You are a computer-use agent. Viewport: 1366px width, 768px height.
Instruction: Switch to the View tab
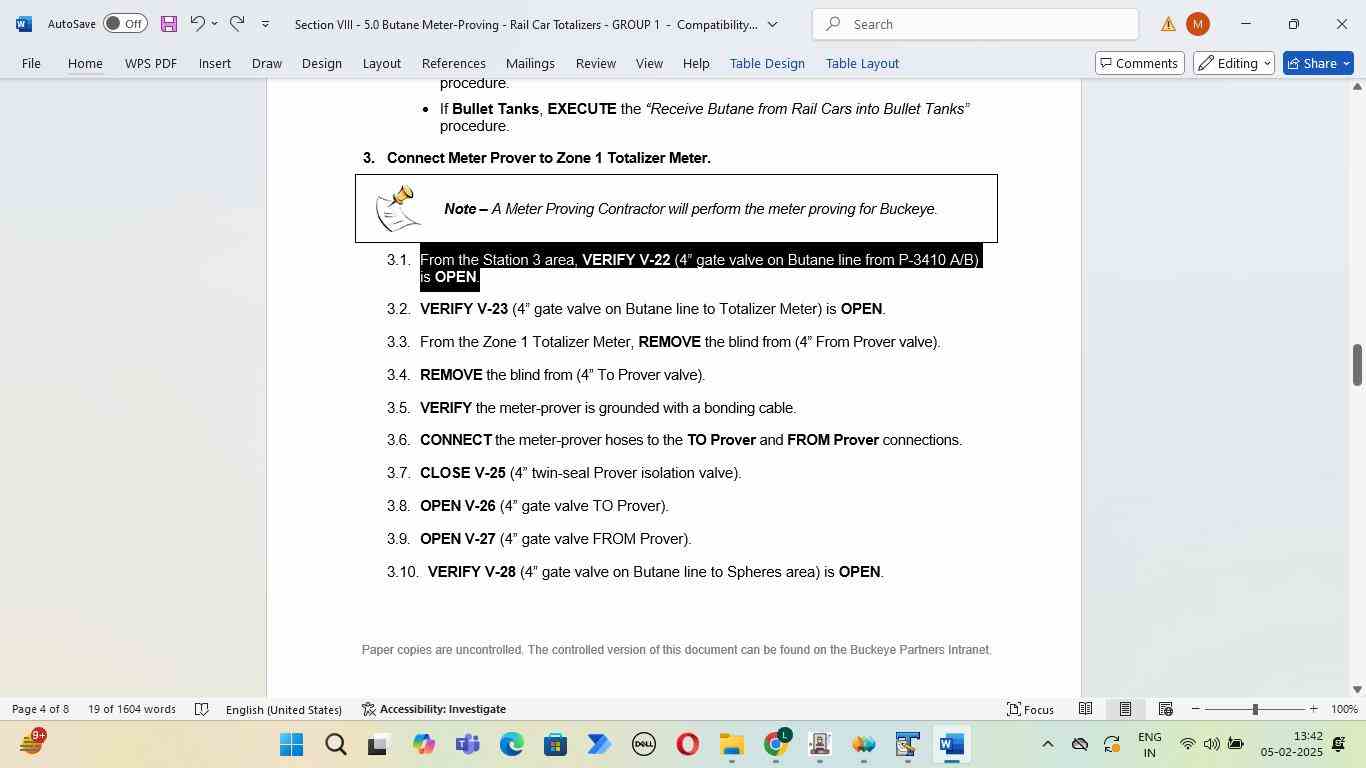coord(649,63)
